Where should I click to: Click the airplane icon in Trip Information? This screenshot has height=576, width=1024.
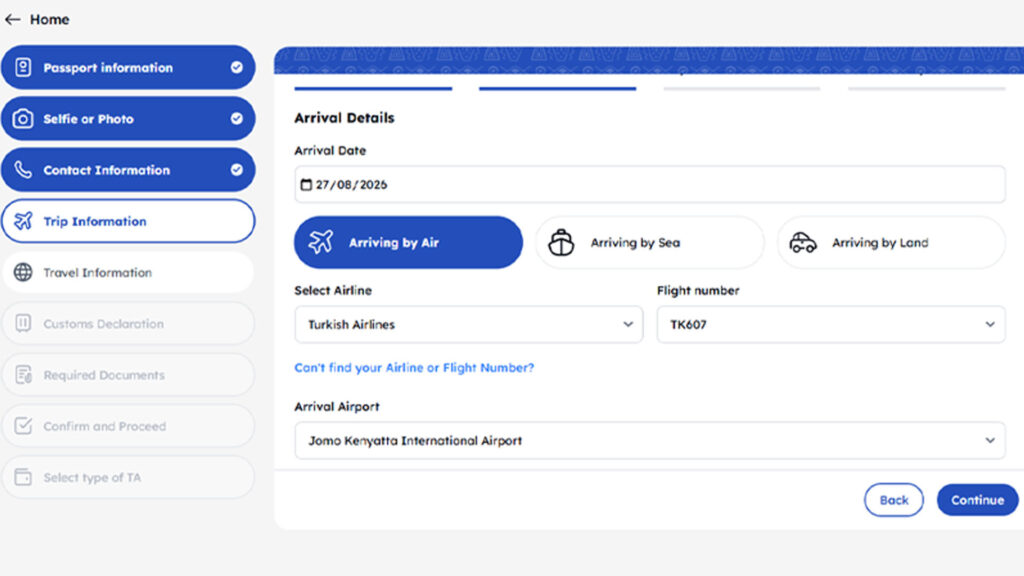pyautogui.click(x=23, y=221)
